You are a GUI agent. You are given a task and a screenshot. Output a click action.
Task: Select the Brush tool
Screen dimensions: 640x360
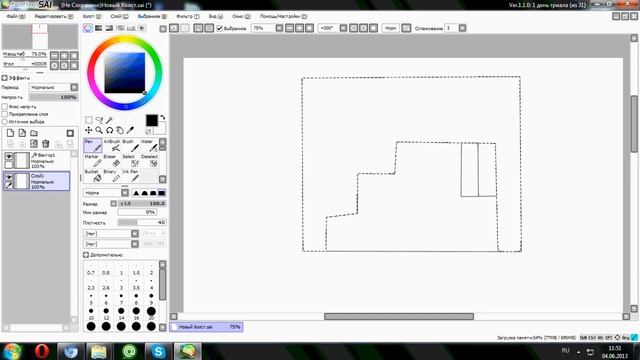coord(130,145)
